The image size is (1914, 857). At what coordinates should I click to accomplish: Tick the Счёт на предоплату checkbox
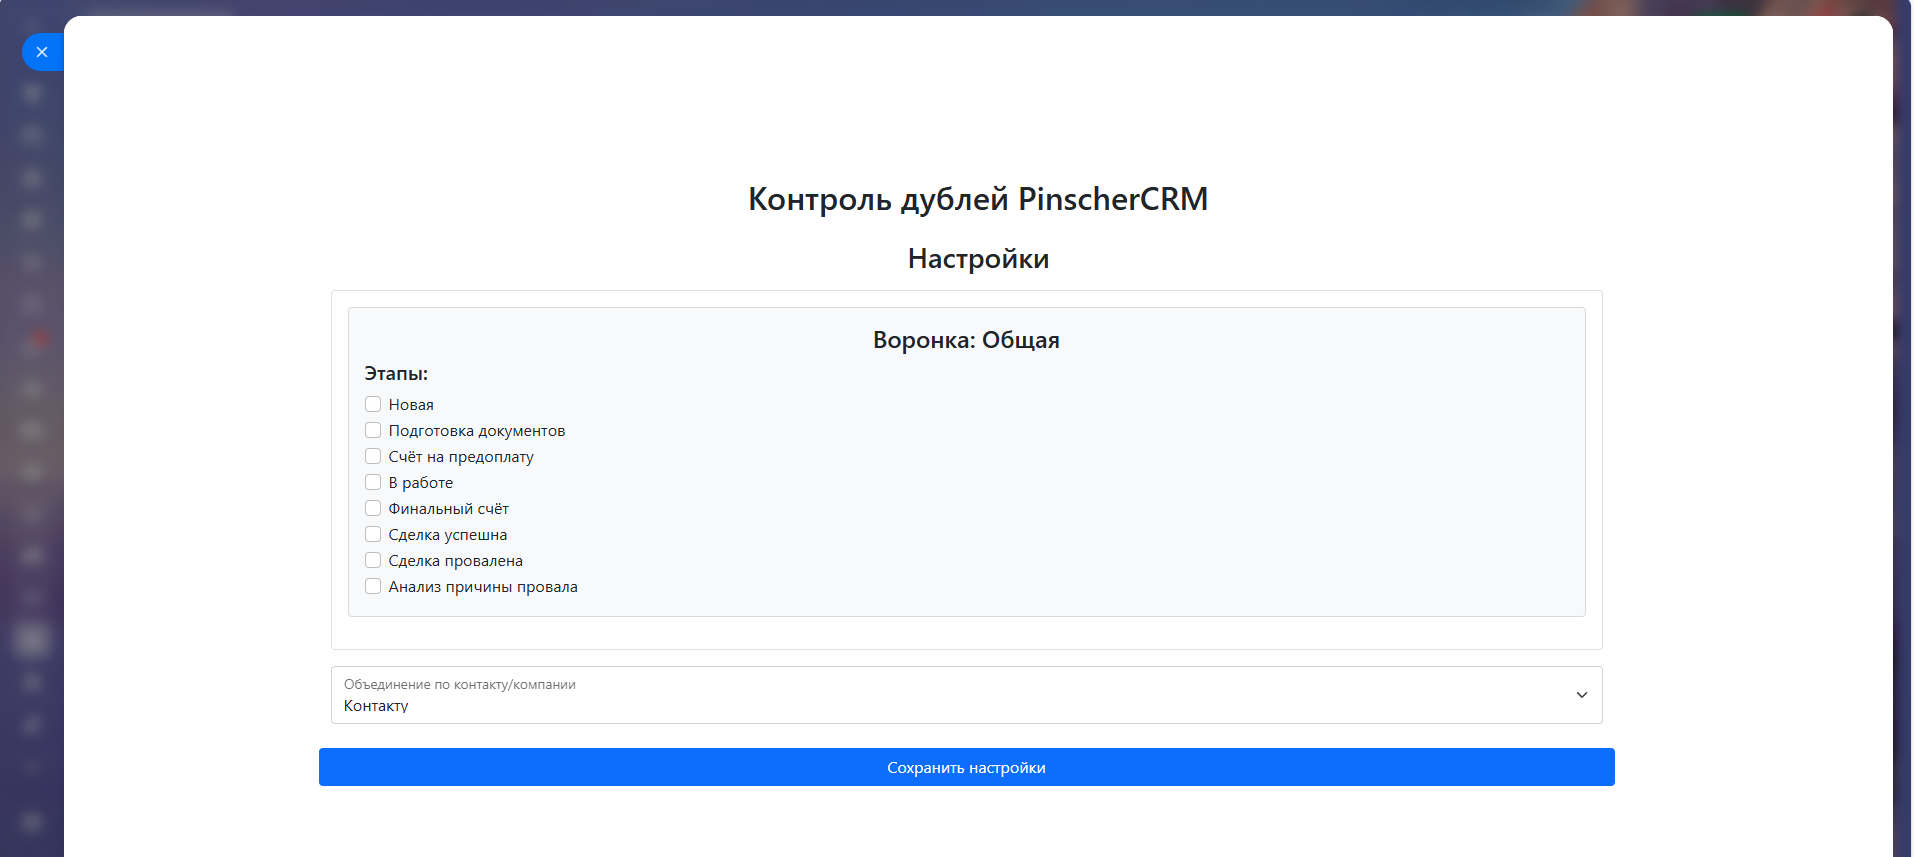[373, 456]
